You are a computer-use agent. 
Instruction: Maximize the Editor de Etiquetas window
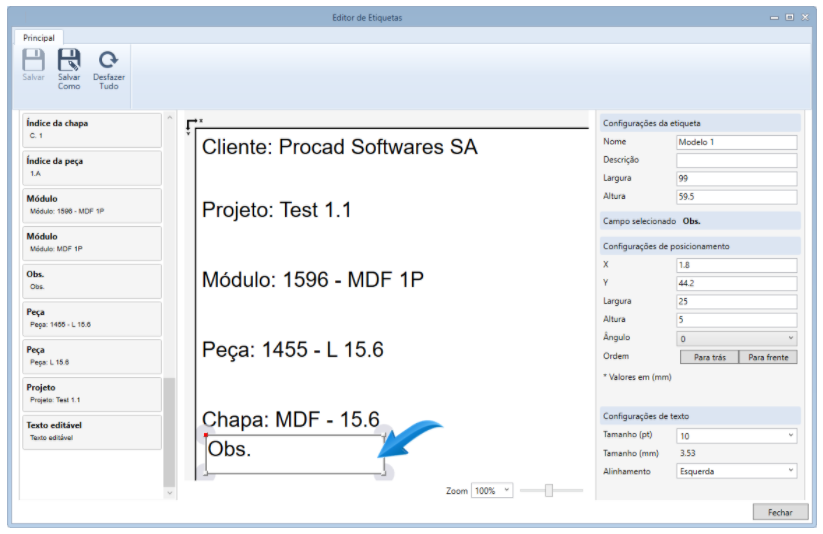789,17
